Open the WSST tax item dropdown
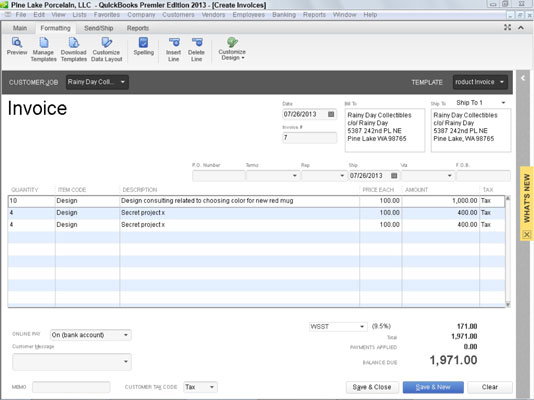 coord(362,326)
